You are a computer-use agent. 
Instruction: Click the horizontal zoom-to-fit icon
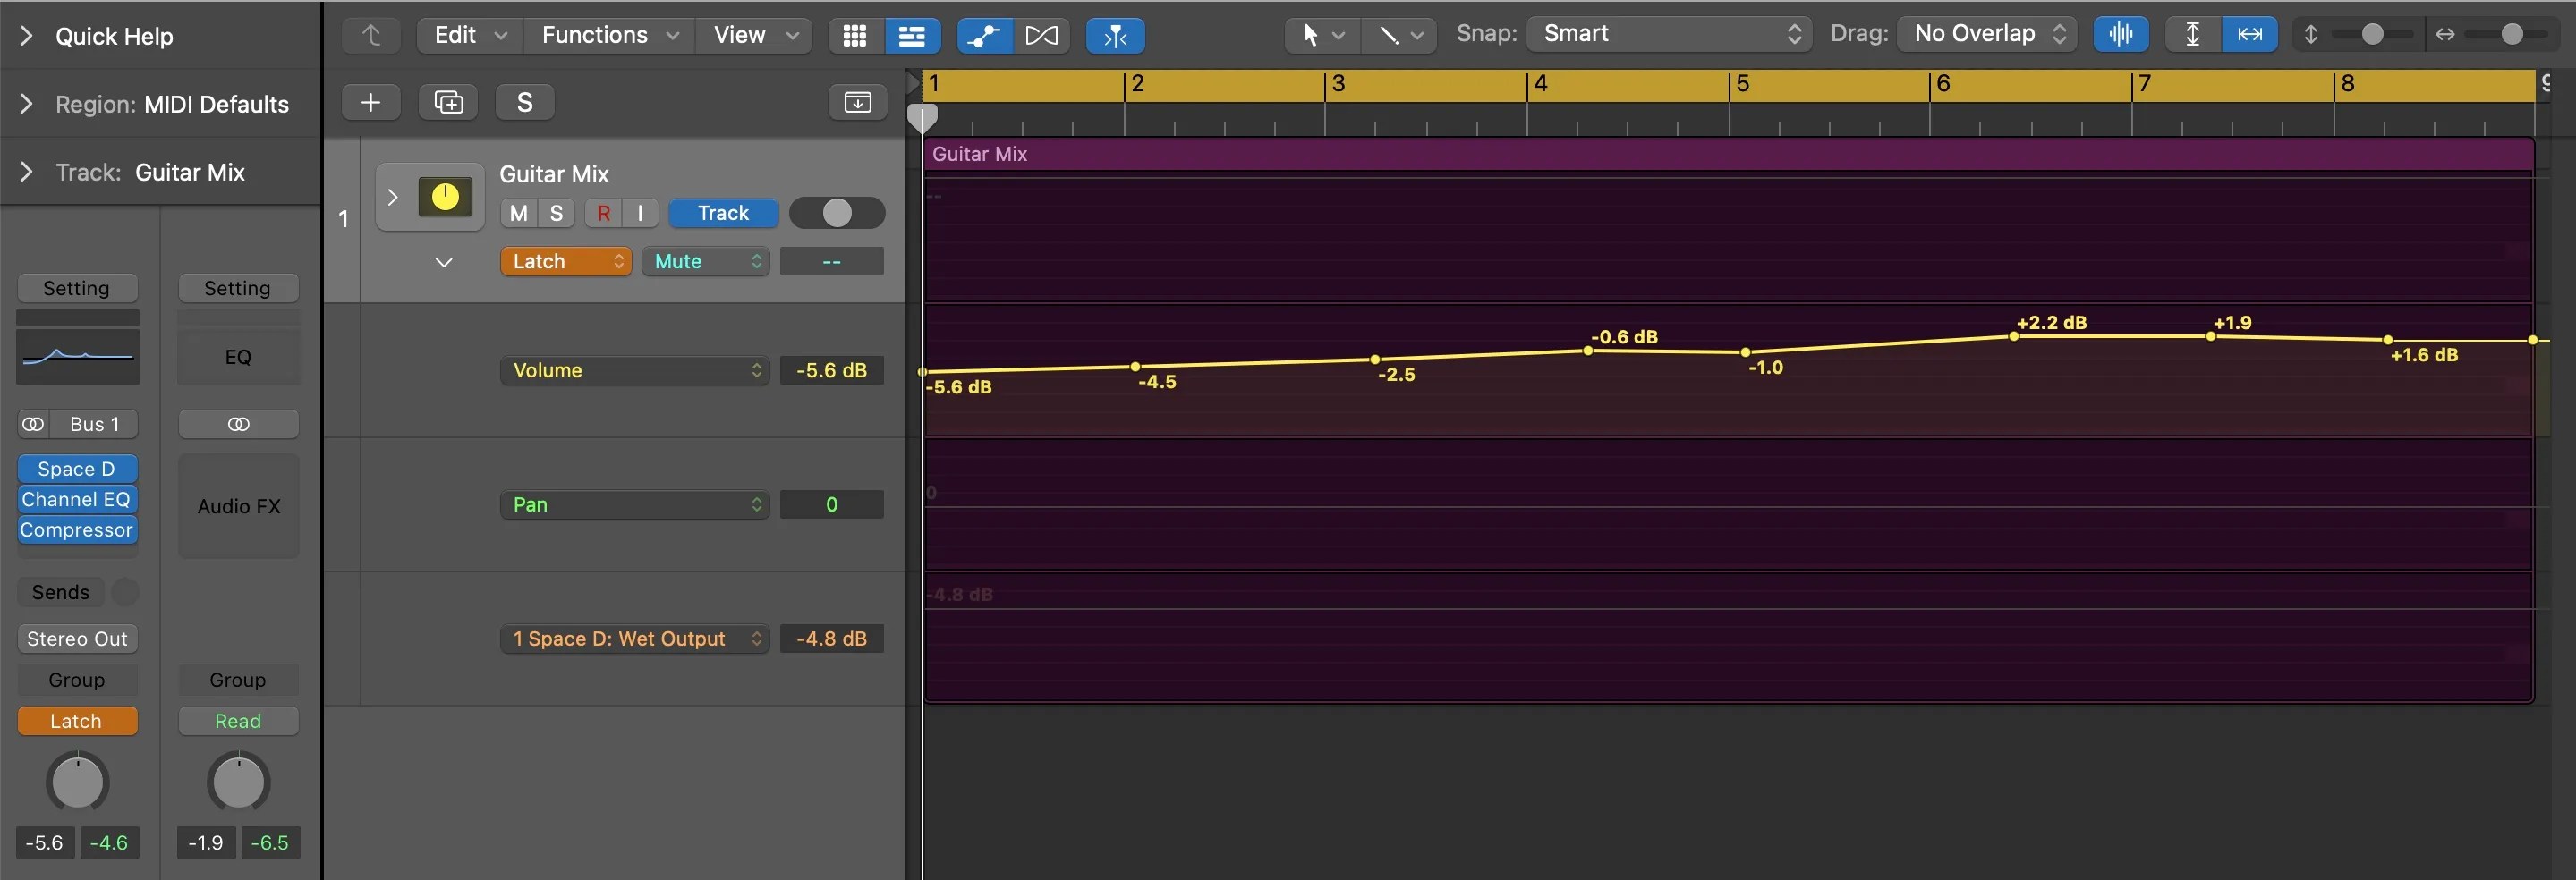(2249, 33)
